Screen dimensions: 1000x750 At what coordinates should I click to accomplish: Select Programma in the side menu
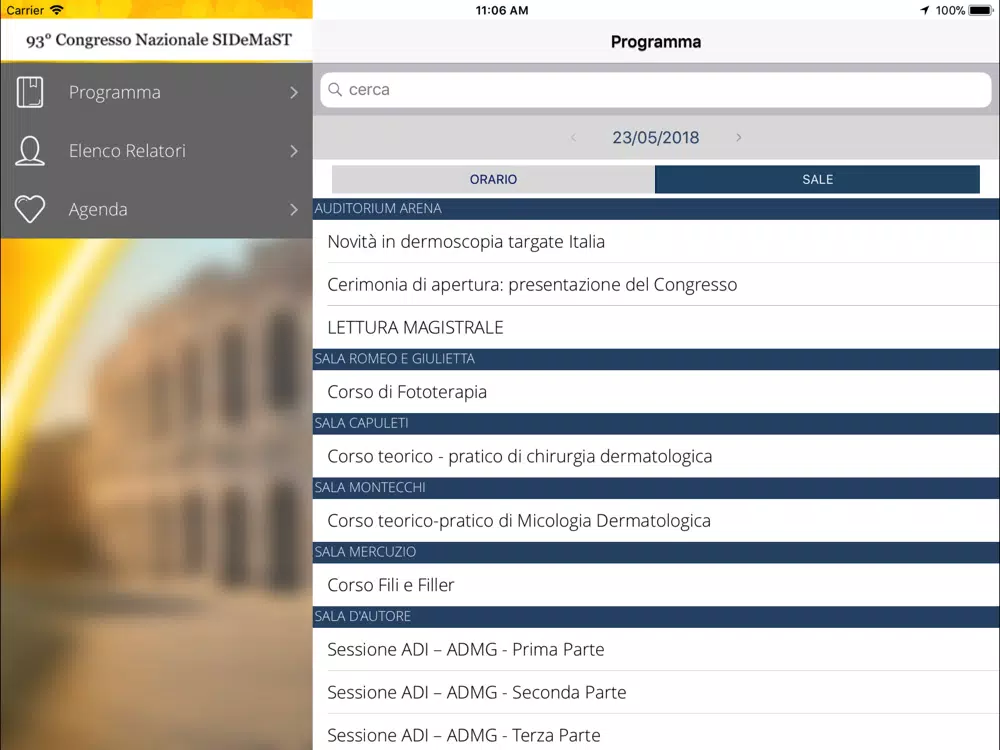156,92
